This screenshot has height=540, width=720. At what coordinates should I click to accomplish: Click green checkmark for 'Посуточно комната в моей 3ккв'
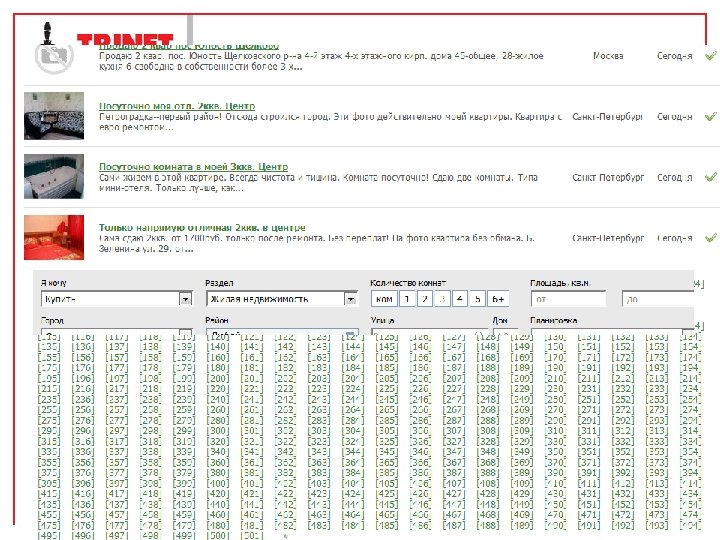click(710, 177)
